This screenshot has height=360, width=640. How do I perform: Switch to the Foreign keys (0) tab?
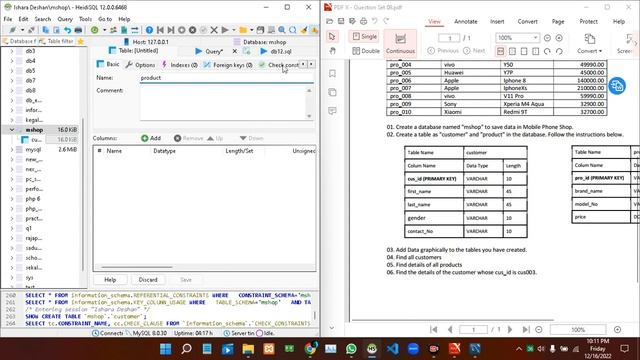tap(228, 64)
